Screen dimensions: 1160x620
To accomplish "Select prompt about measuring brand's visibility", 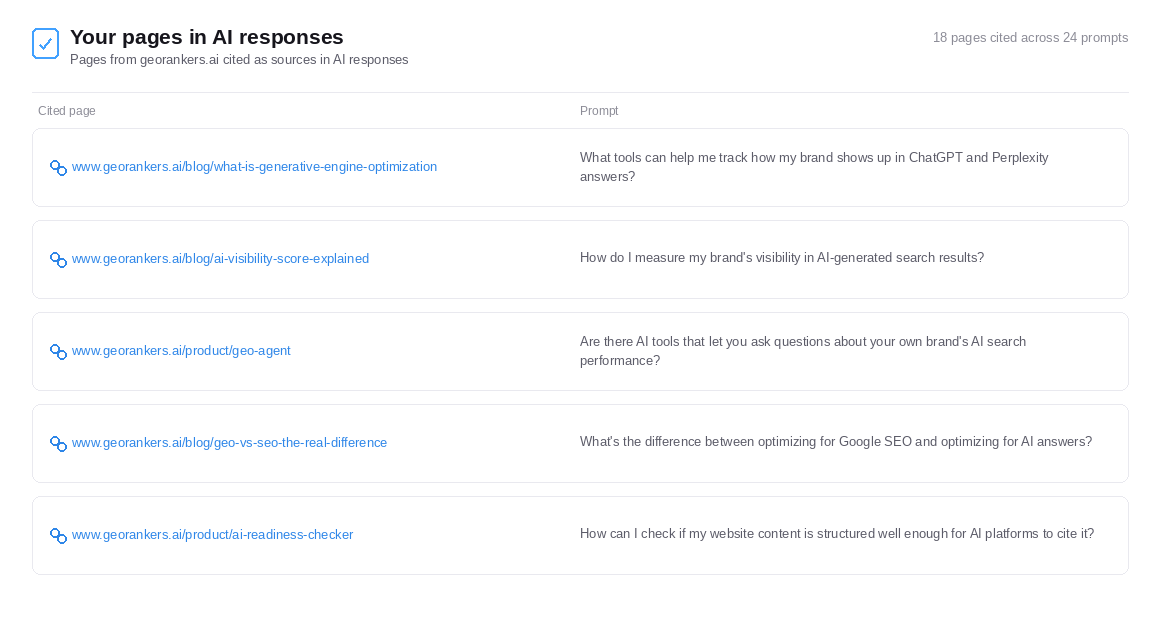I will [x=782, y=258].
